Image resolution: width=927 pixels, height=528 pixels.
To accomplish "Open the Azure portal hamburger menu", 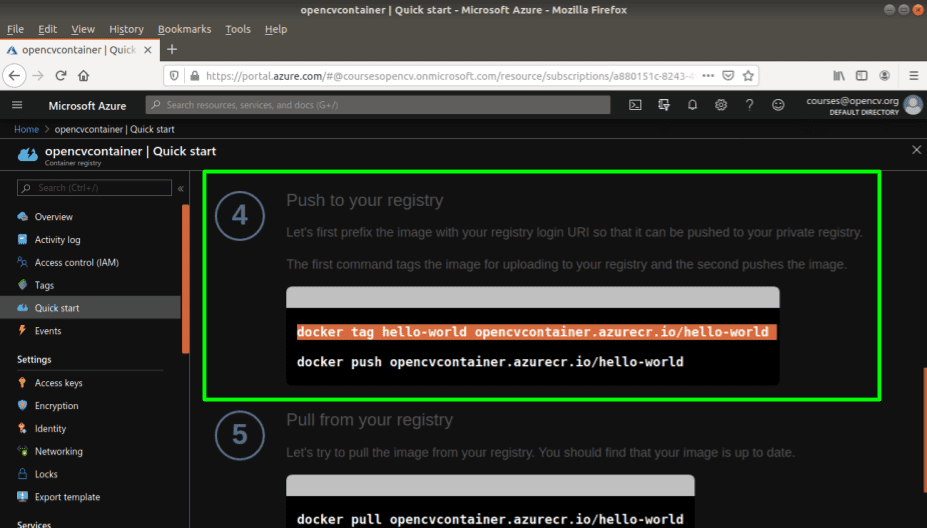I will (17, 105).
